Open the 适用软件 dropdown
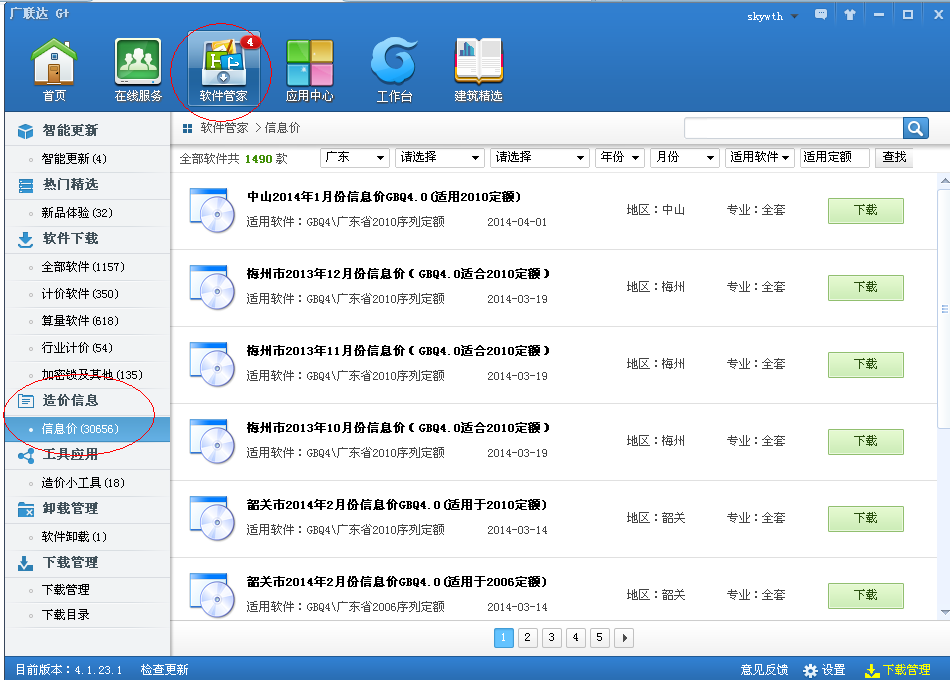Screen dimensions: 950x680 (760, 158)
